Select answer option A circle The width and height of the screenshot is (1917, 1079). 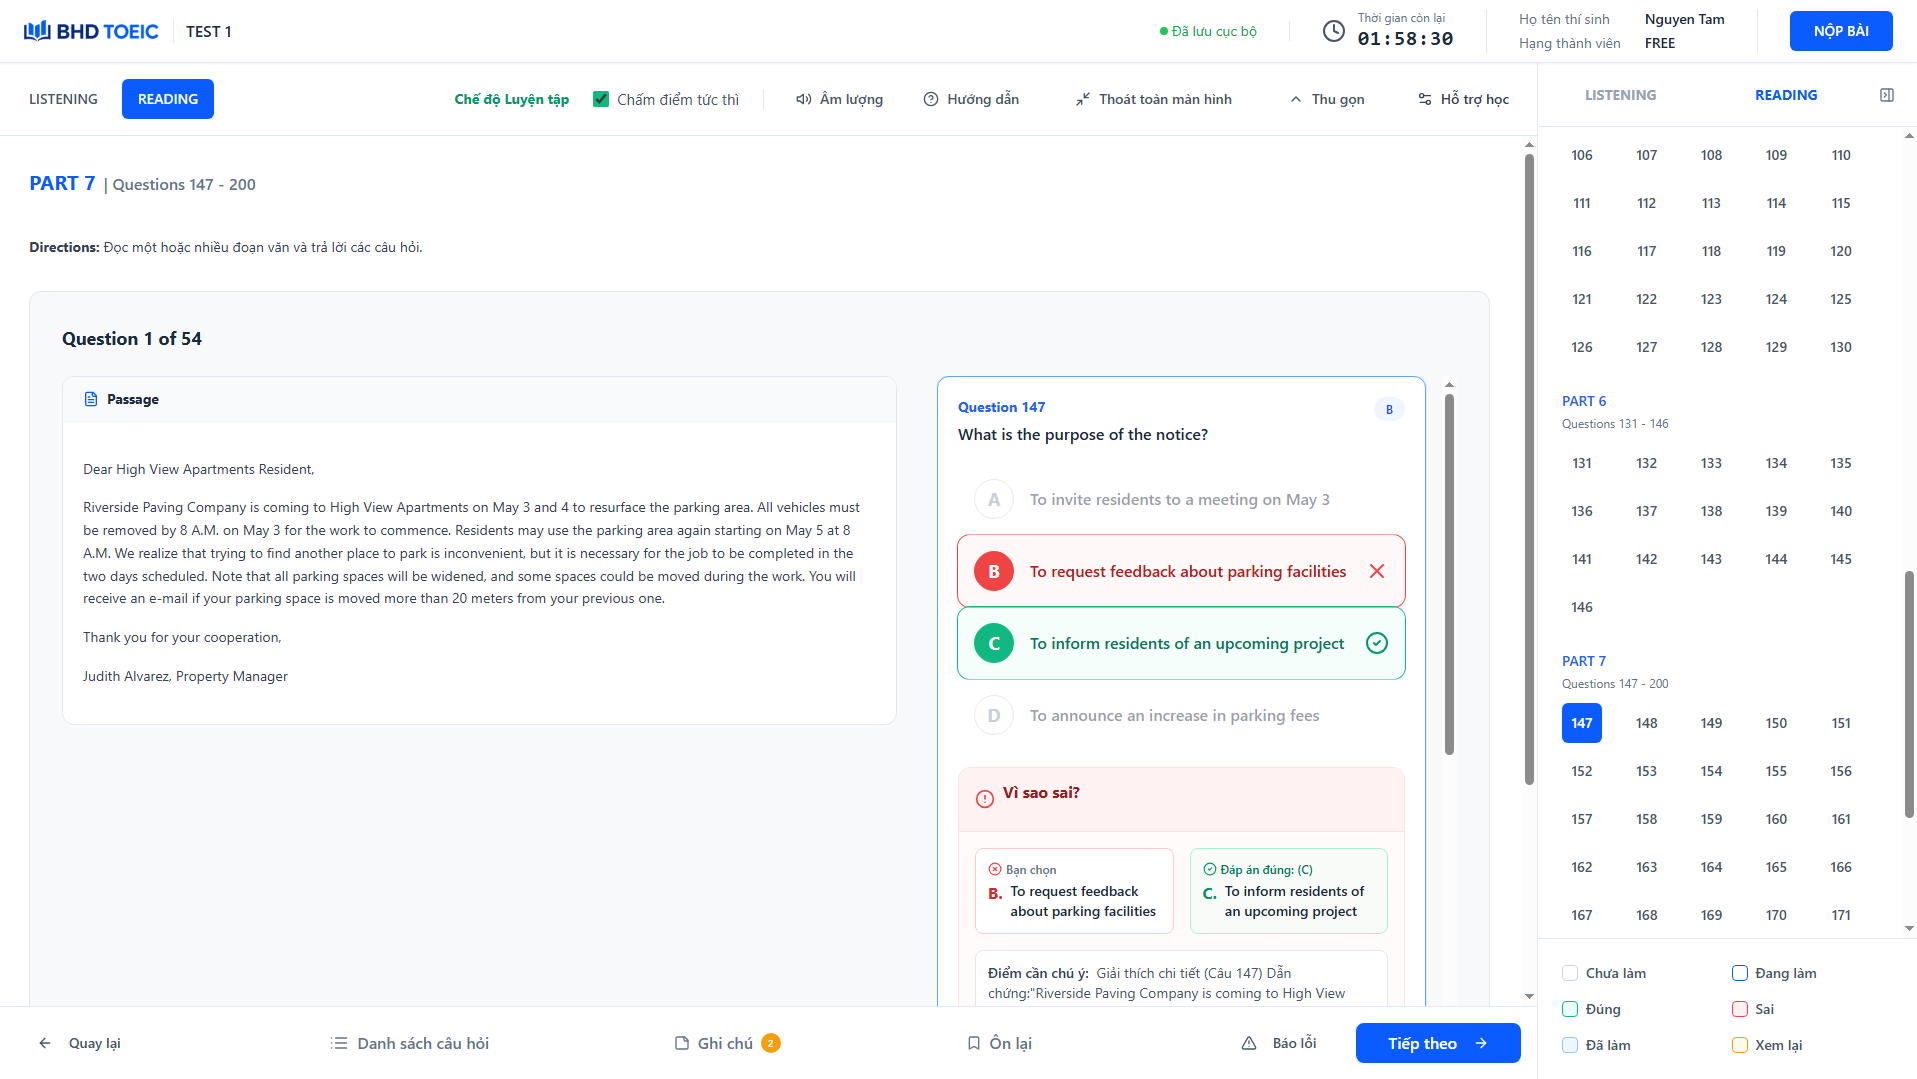point(994,499)
